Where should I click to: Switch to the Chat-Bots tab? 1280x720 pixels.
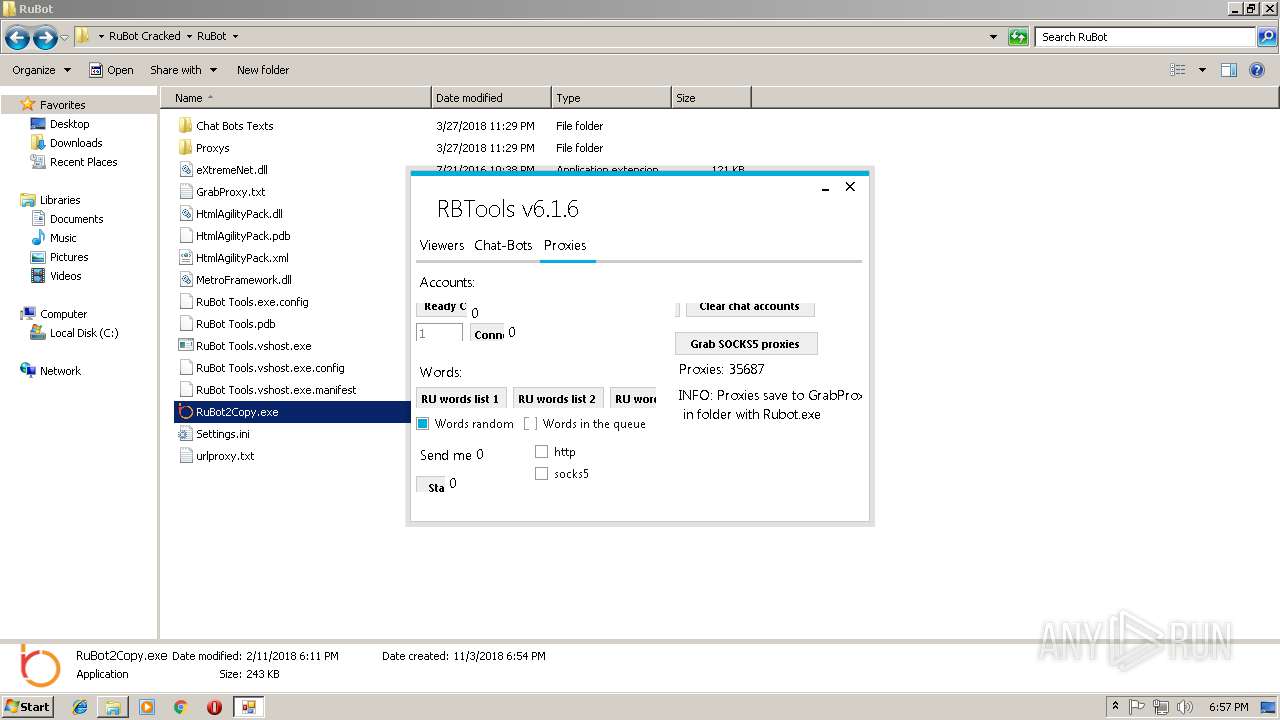coord(503,245)
